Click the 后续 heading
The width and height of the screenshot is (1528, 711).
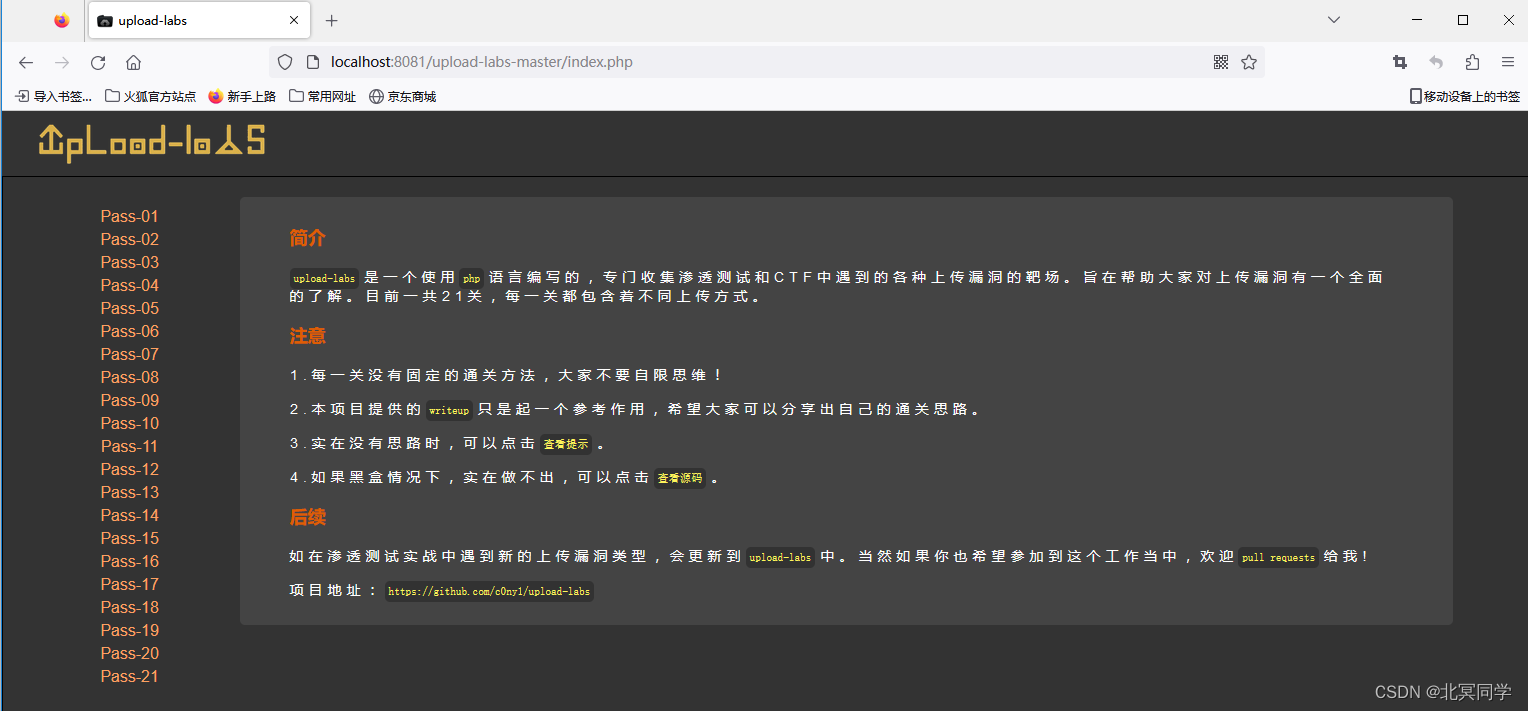pyautogui.click(x=308, y=517)
